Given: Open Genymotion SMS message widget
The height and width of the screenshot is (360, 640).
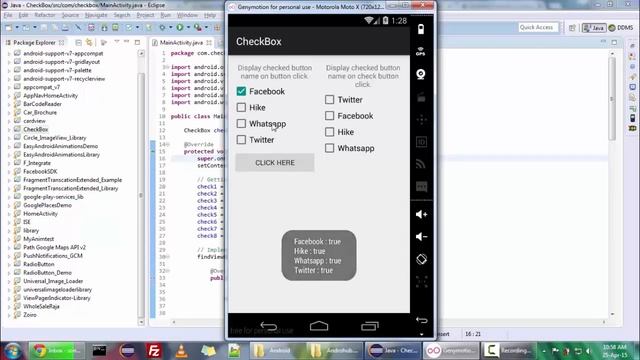Looking at the screenshot, I should (421, 187).
